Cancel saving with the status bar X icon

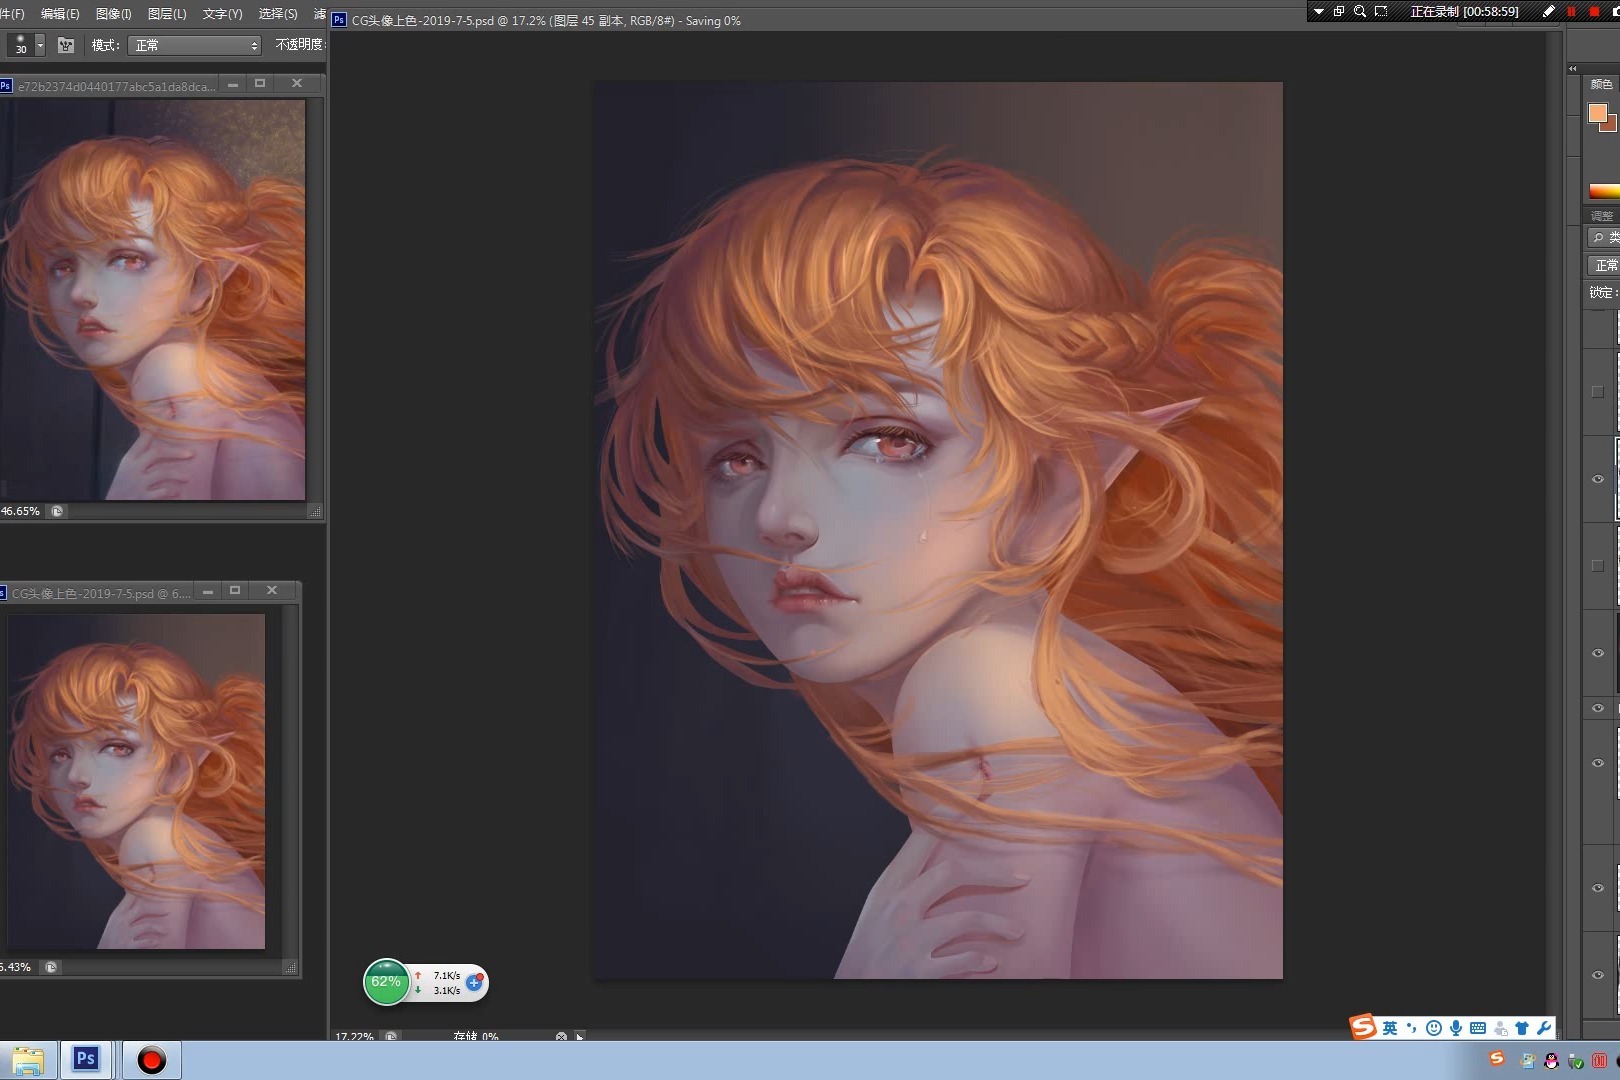(x=561, y=1037)
